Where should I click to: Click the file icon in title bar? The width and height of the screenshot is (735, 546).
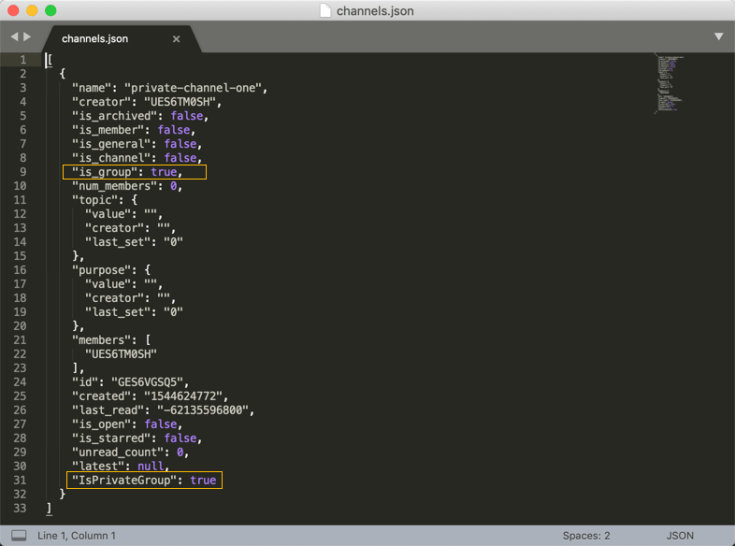click(324, 11)
